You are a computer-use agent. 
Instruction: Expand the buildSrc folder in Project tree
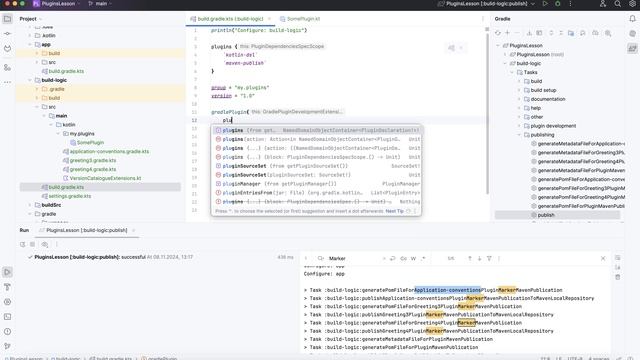pyautogui.click(x=30, y=205)
